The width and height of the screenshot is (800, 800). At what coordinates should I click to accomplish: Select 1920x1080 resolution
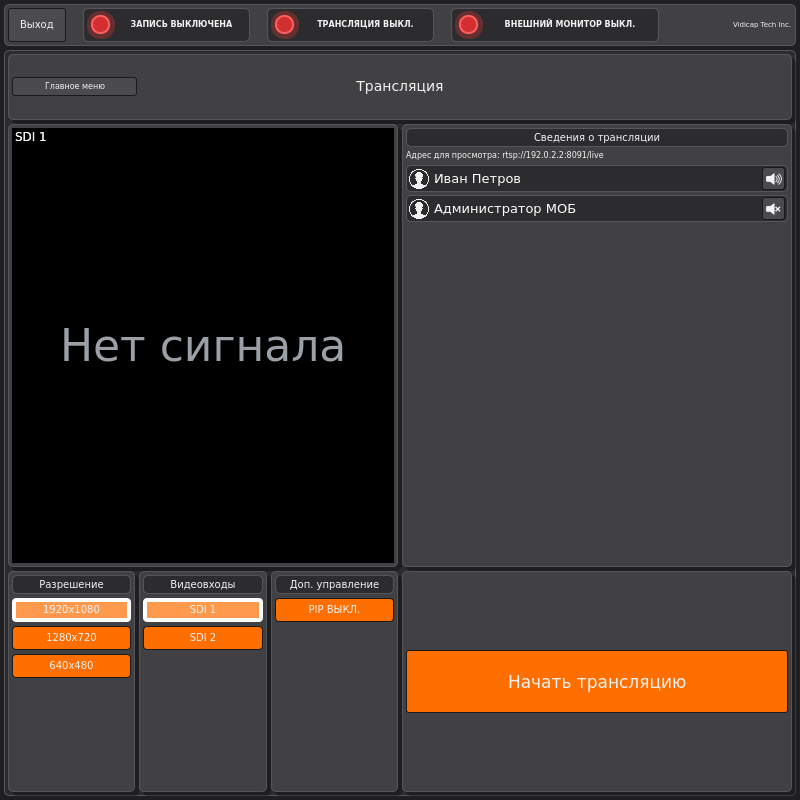tap(71, 610)
